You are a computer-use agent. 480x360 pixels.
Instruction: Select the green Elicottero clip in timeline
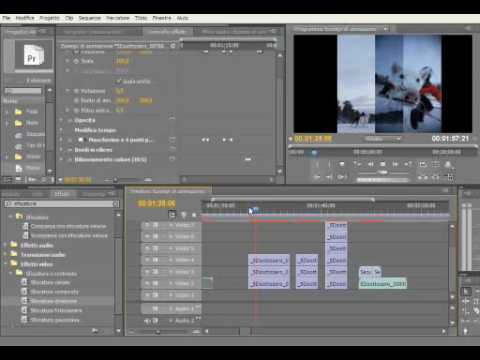coord(383,284)
